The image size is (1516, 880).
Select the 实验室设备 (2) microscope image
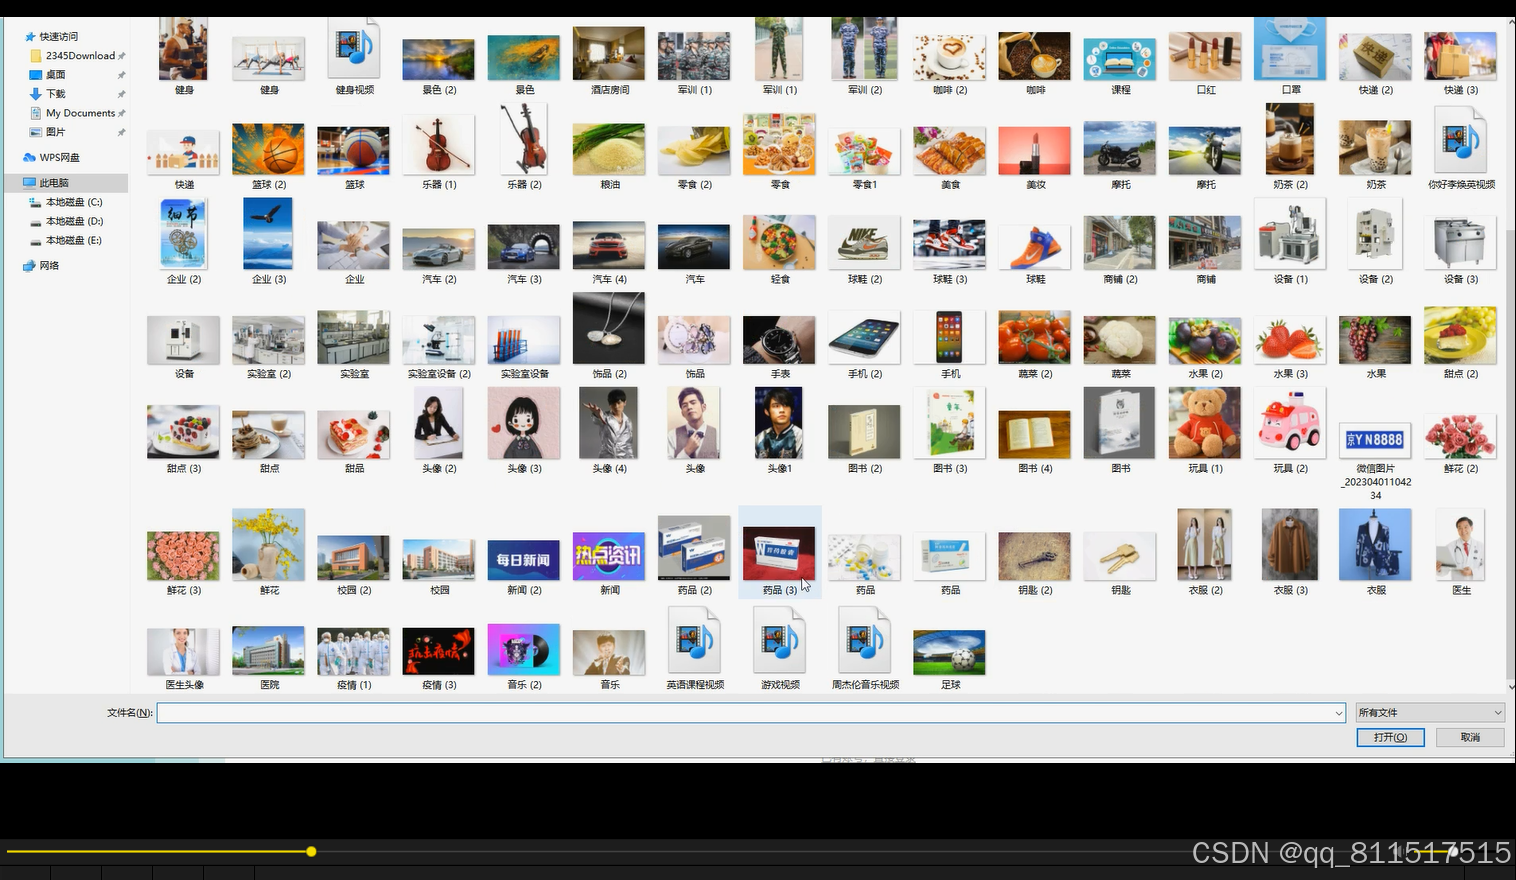point(438,340)
